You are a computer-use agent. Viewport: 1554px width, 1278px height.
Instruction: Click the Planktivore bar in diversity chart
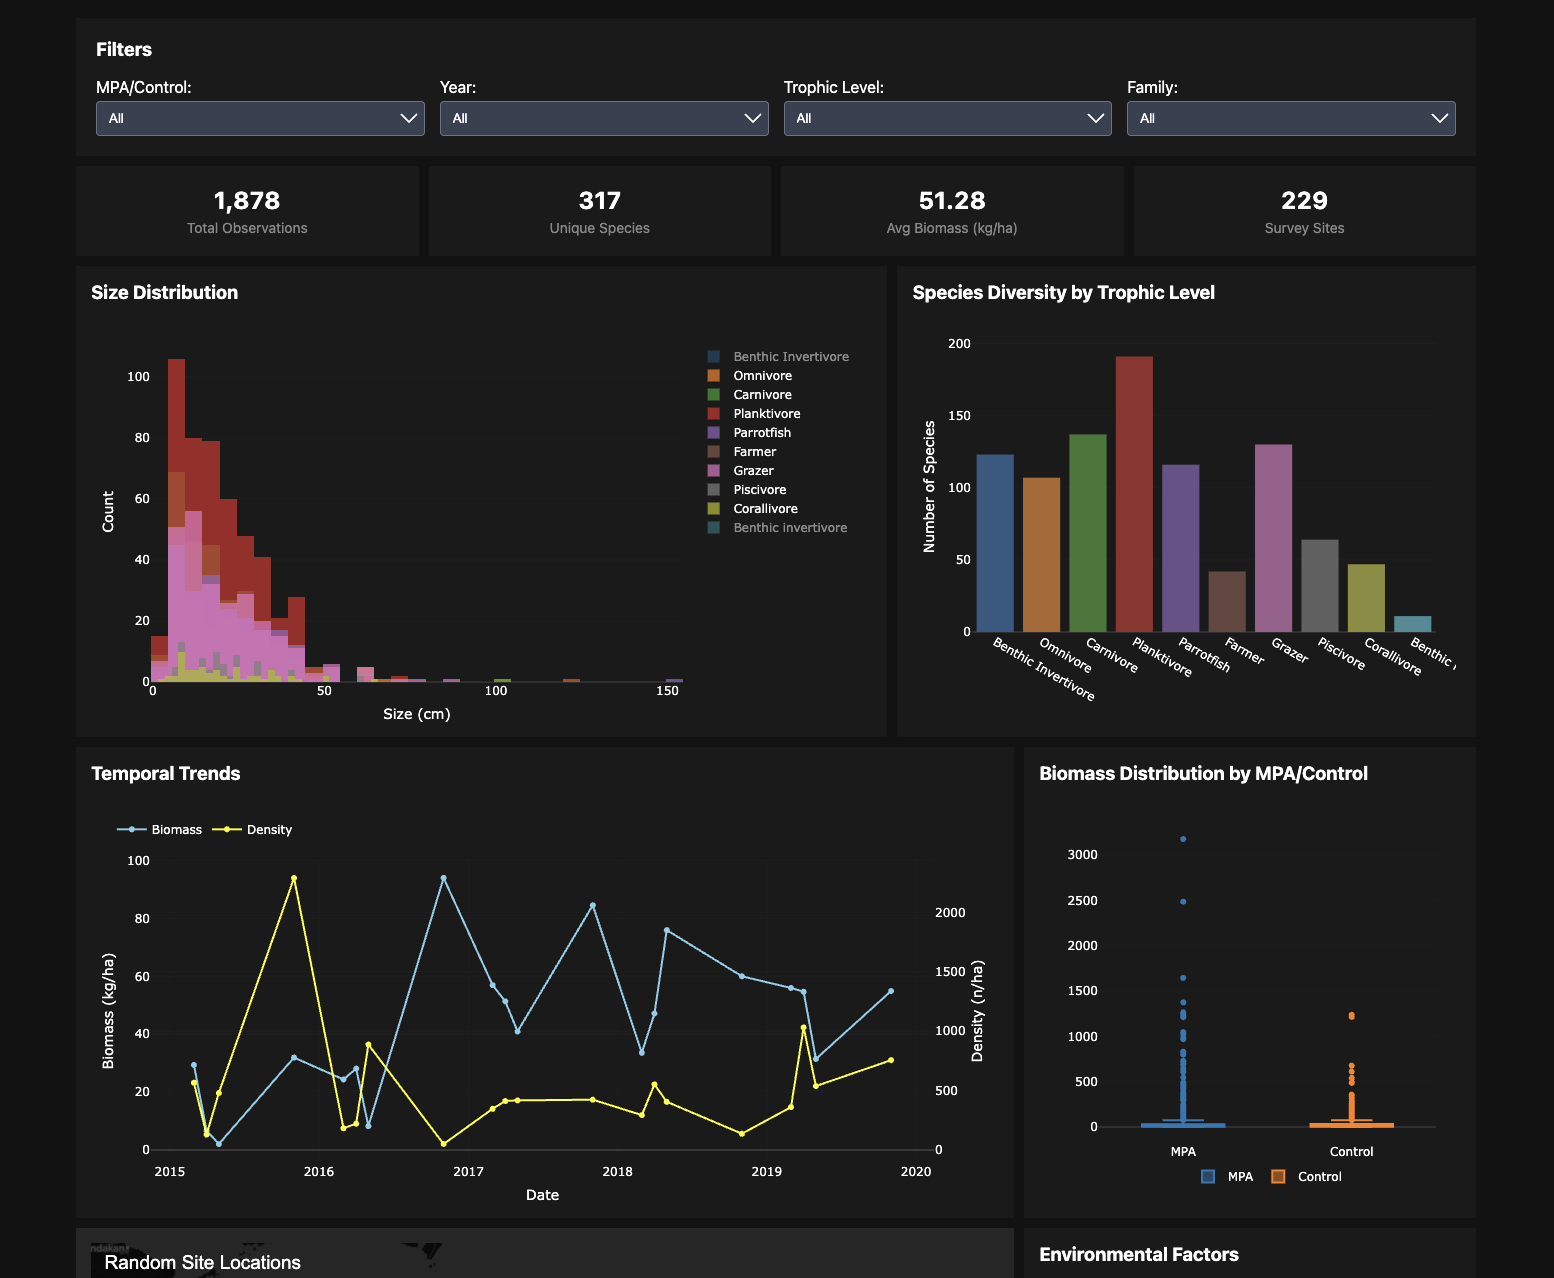[1134, 494]
